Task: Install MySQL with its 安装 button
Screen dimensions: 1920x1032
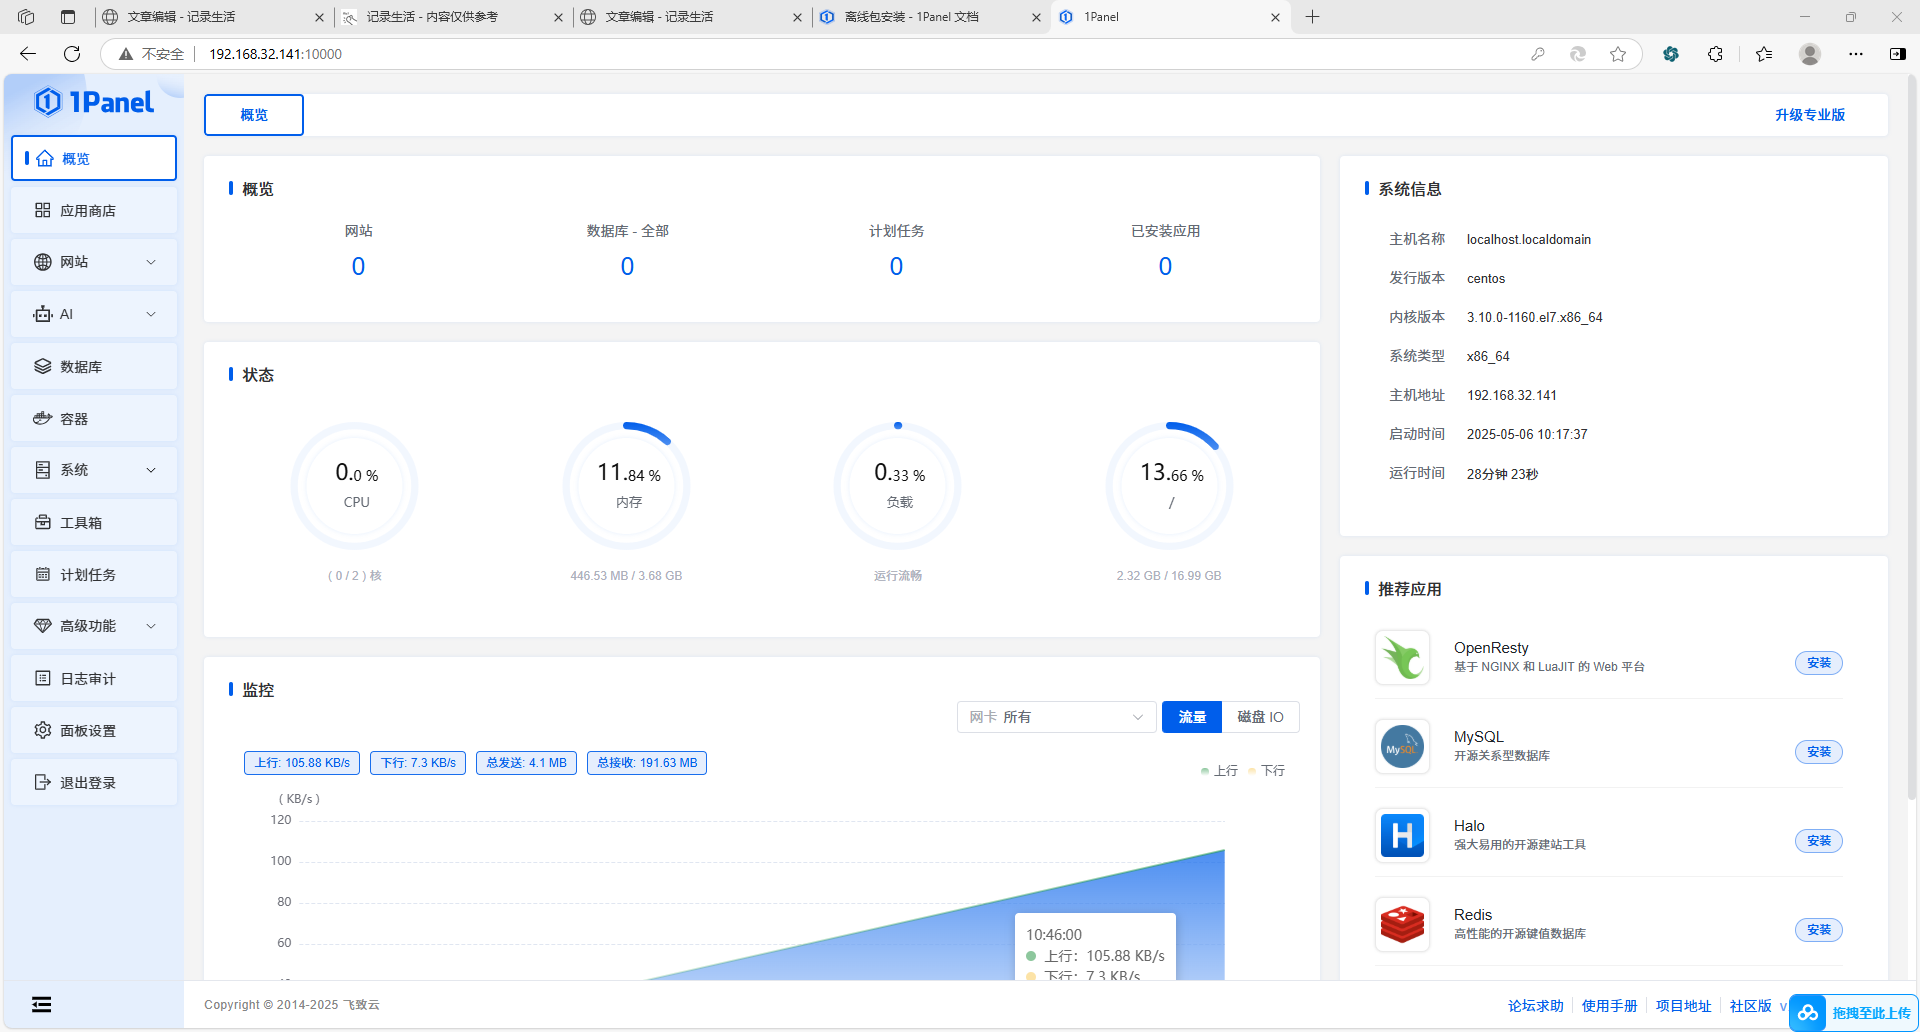Action: pyautogui.click(x=1818, y=752)
